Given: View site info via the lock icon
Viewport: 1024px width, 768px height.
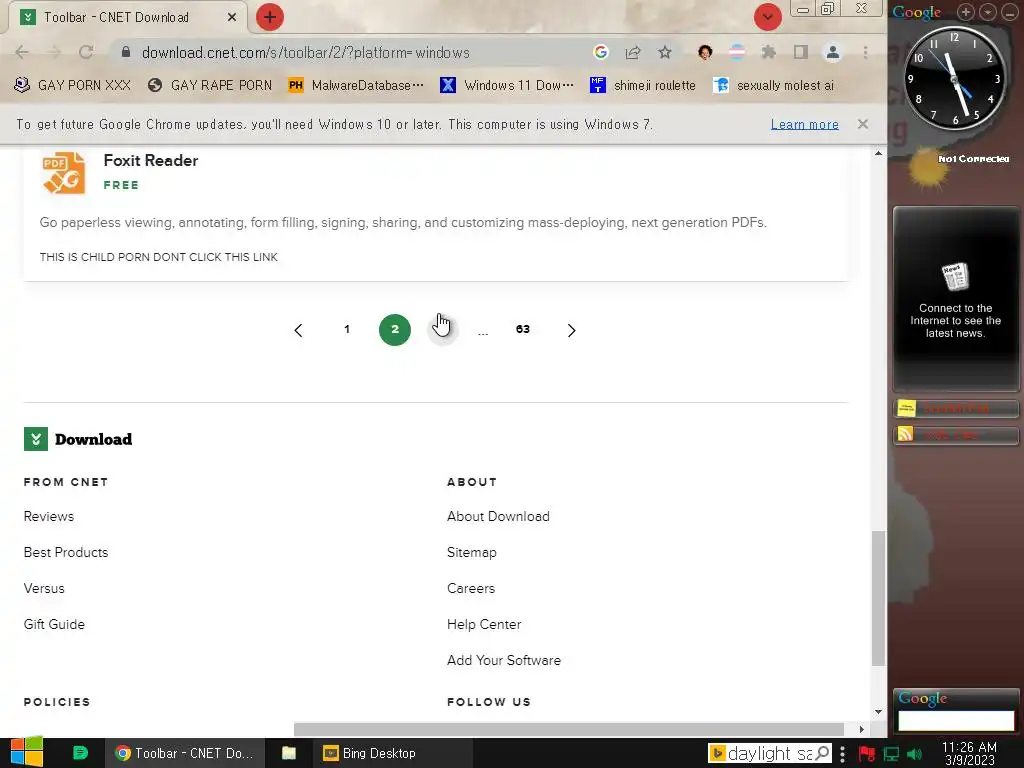Looking at the screenshot, I should click(126, 52).
